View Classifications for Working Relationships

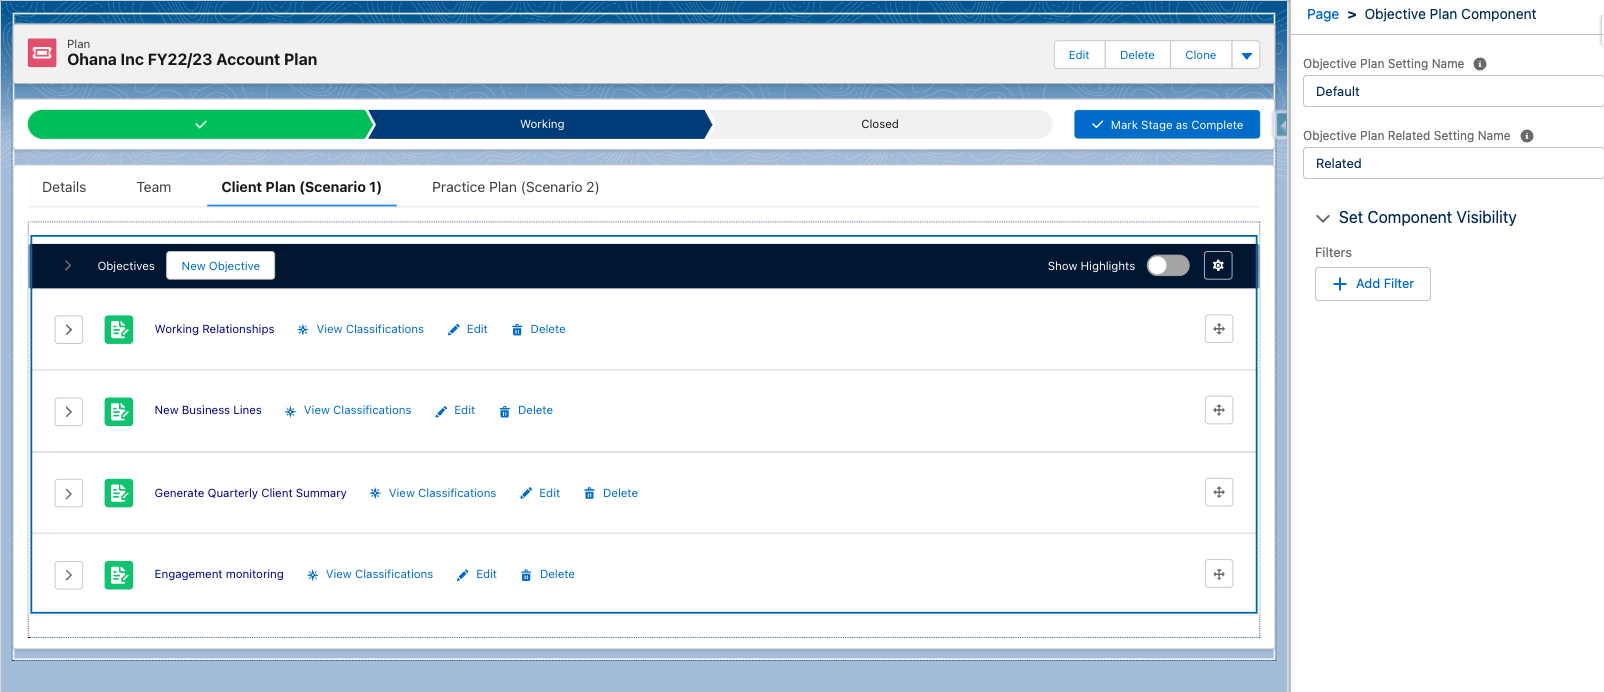pos(360,329)
